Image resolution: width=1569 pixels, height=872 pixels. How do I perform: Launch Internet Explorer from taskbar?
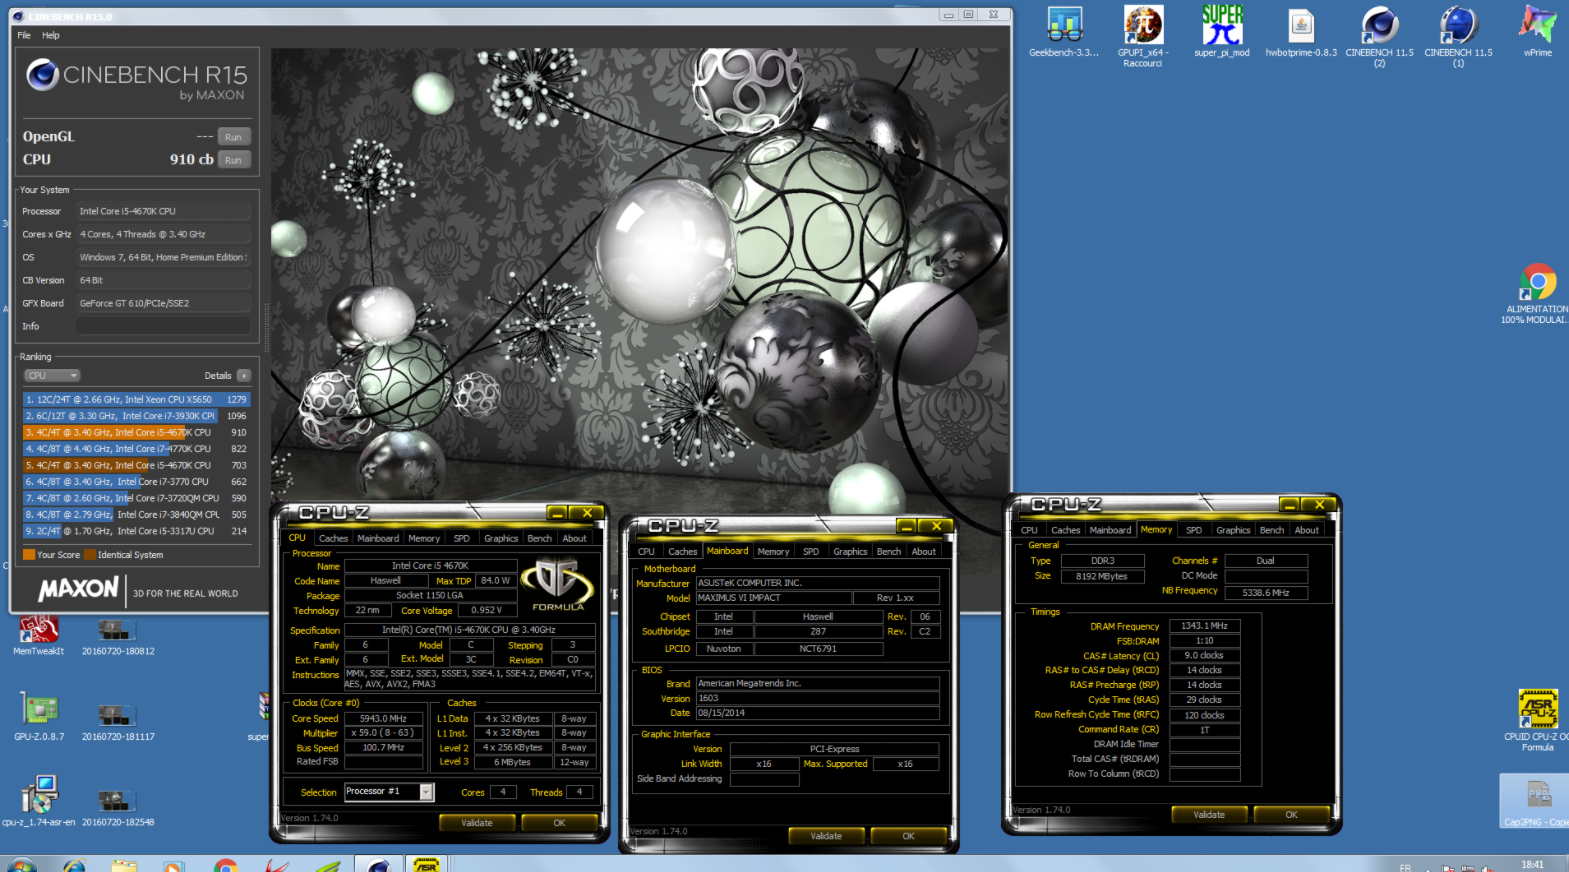click(74, 864)
